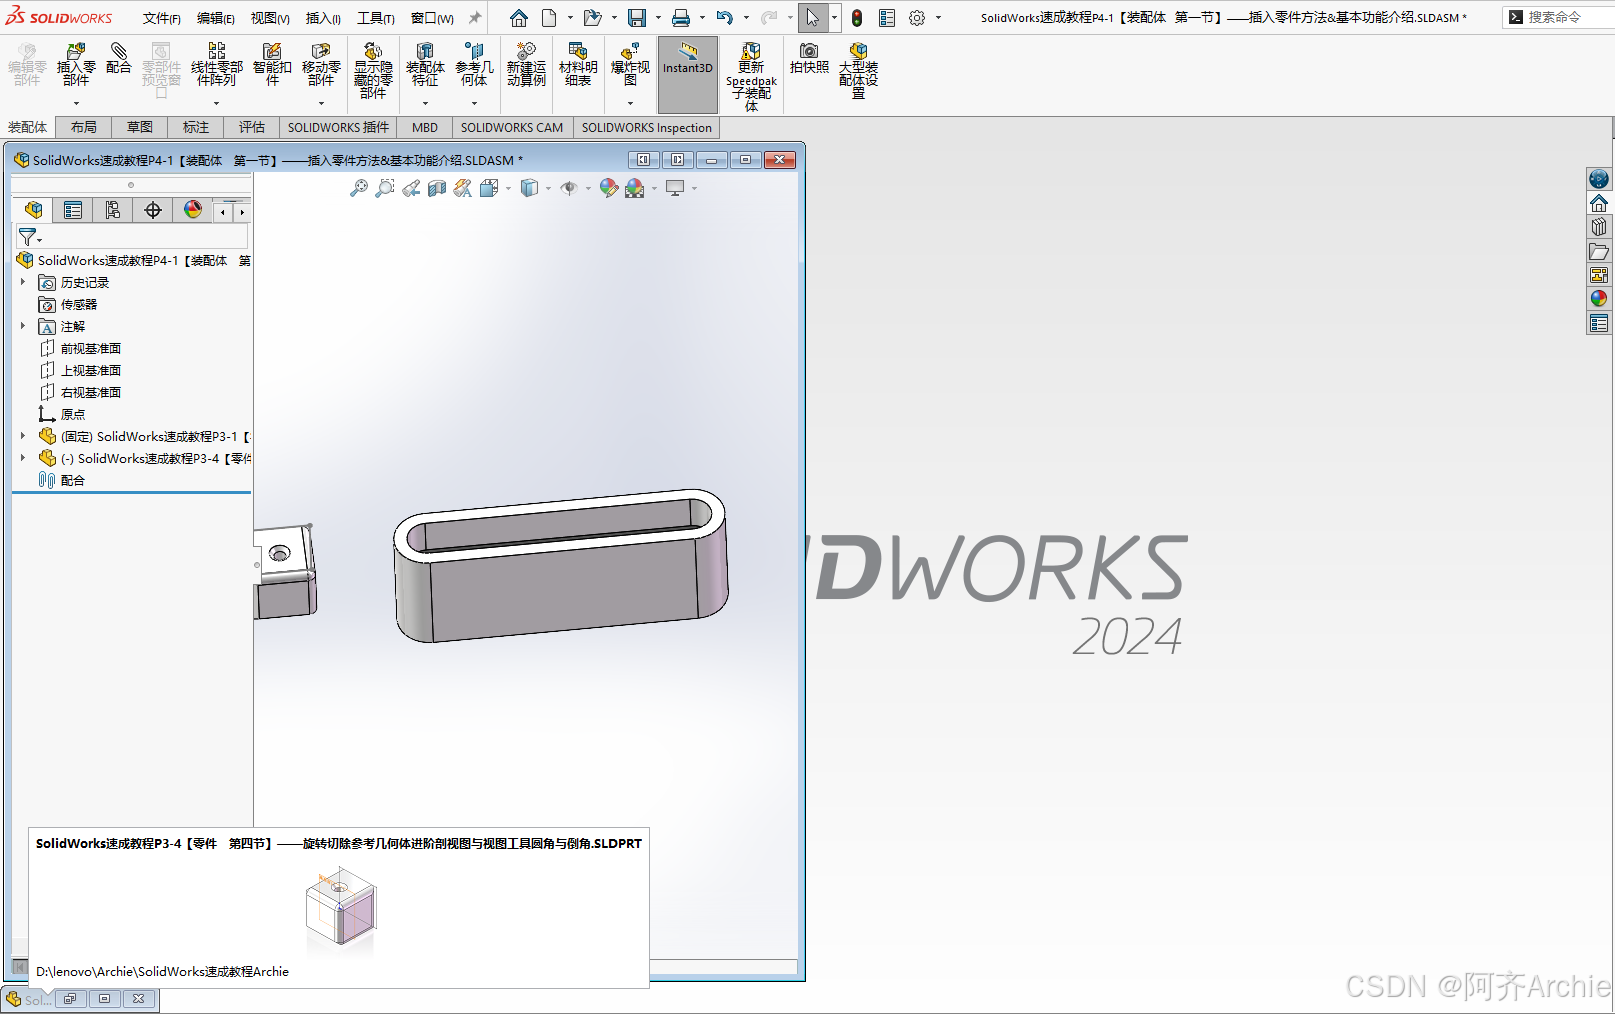Click the P3-4 part preview thumbnail

coord(341,906)
